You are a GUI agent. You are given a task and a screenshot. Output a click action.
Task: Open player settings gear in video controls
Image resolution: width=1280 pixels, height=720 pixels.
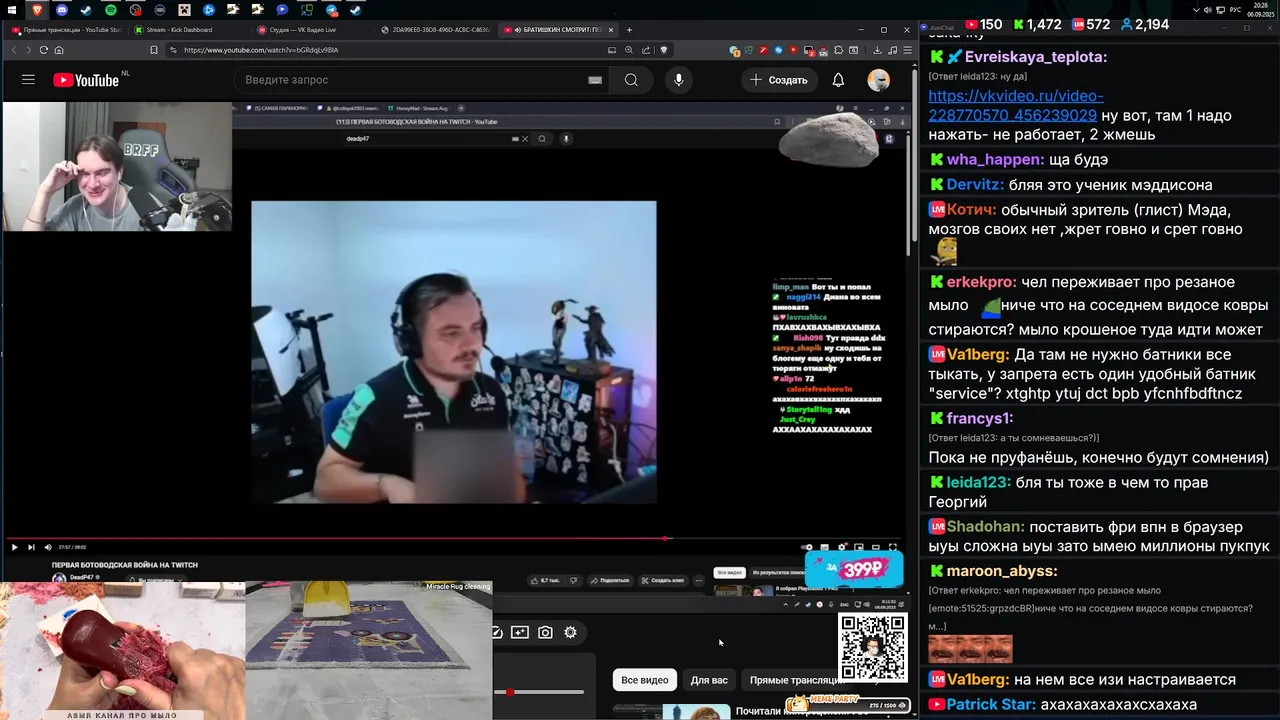842,547
